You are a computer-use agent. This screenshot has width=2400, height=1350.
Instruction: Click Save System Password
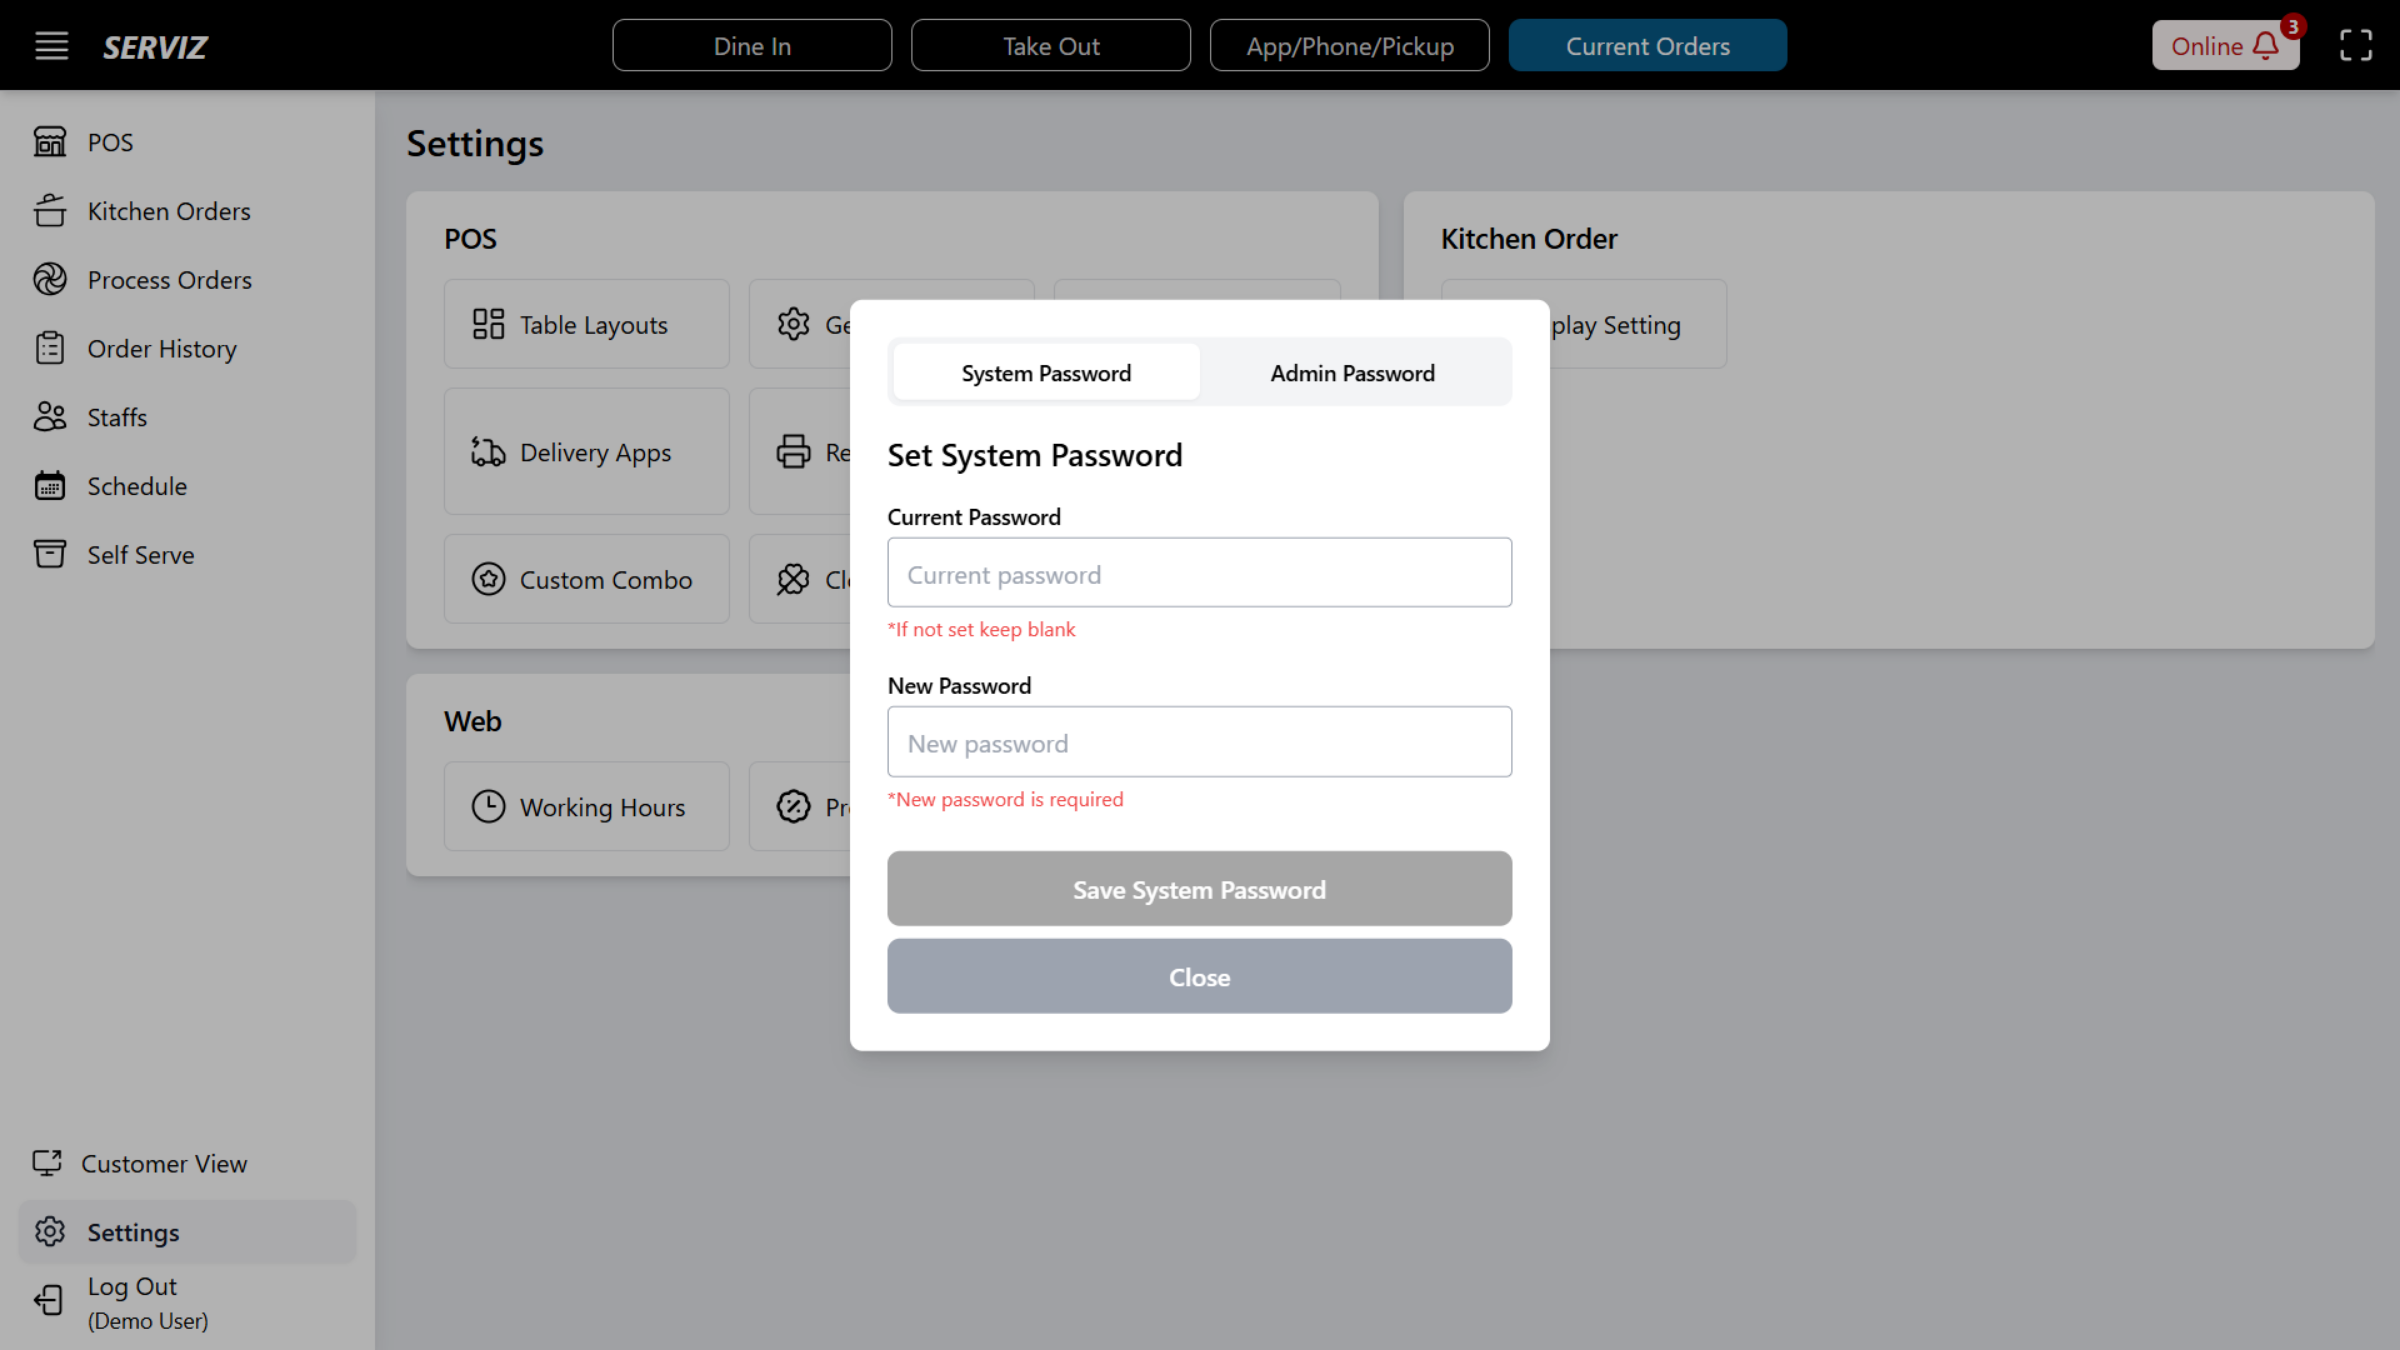(1199, 889)
